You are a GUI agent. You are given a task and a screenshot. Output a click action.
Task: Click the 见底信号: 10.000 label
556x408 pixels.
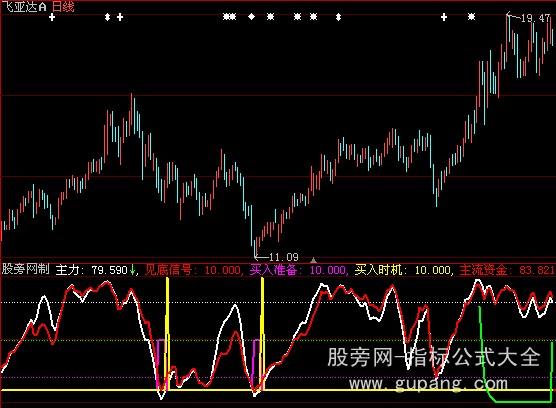tap(193, 270)
